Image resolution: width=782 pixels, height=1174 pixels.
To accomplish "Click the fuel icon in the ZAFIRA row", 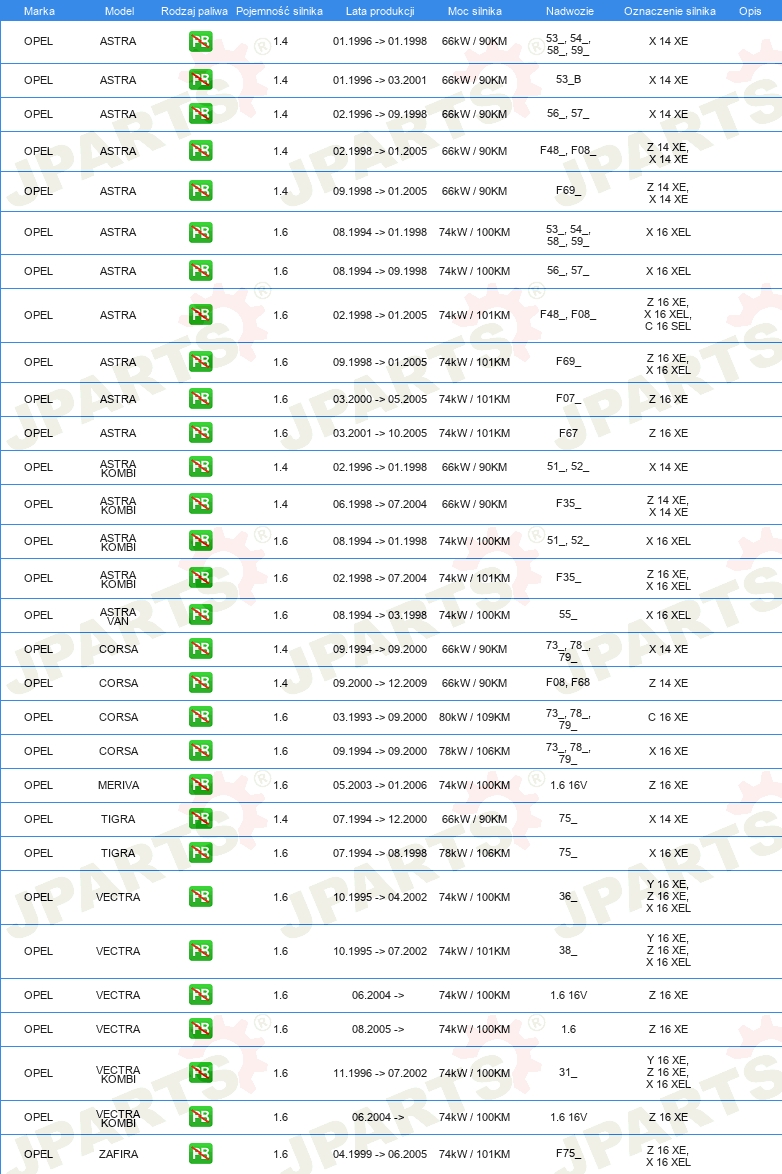I will (200, 1154).
